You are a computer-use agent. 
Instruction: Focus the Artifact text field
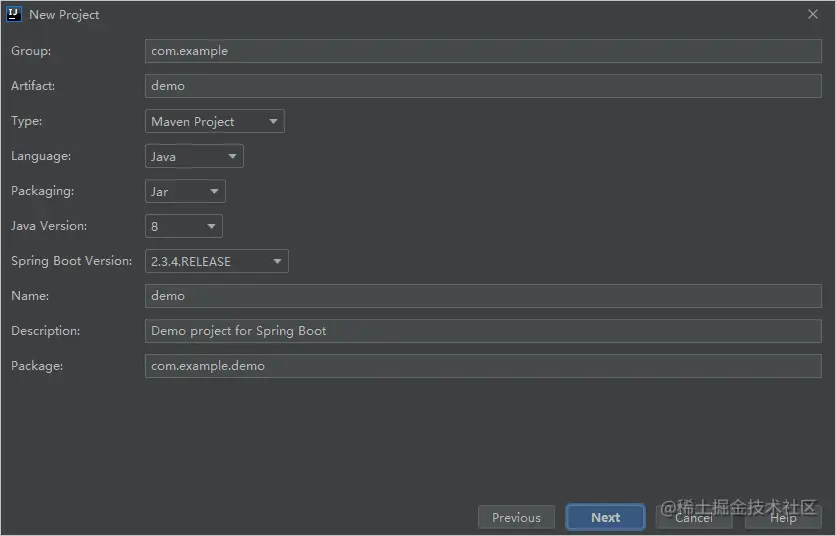coord(482,86)
